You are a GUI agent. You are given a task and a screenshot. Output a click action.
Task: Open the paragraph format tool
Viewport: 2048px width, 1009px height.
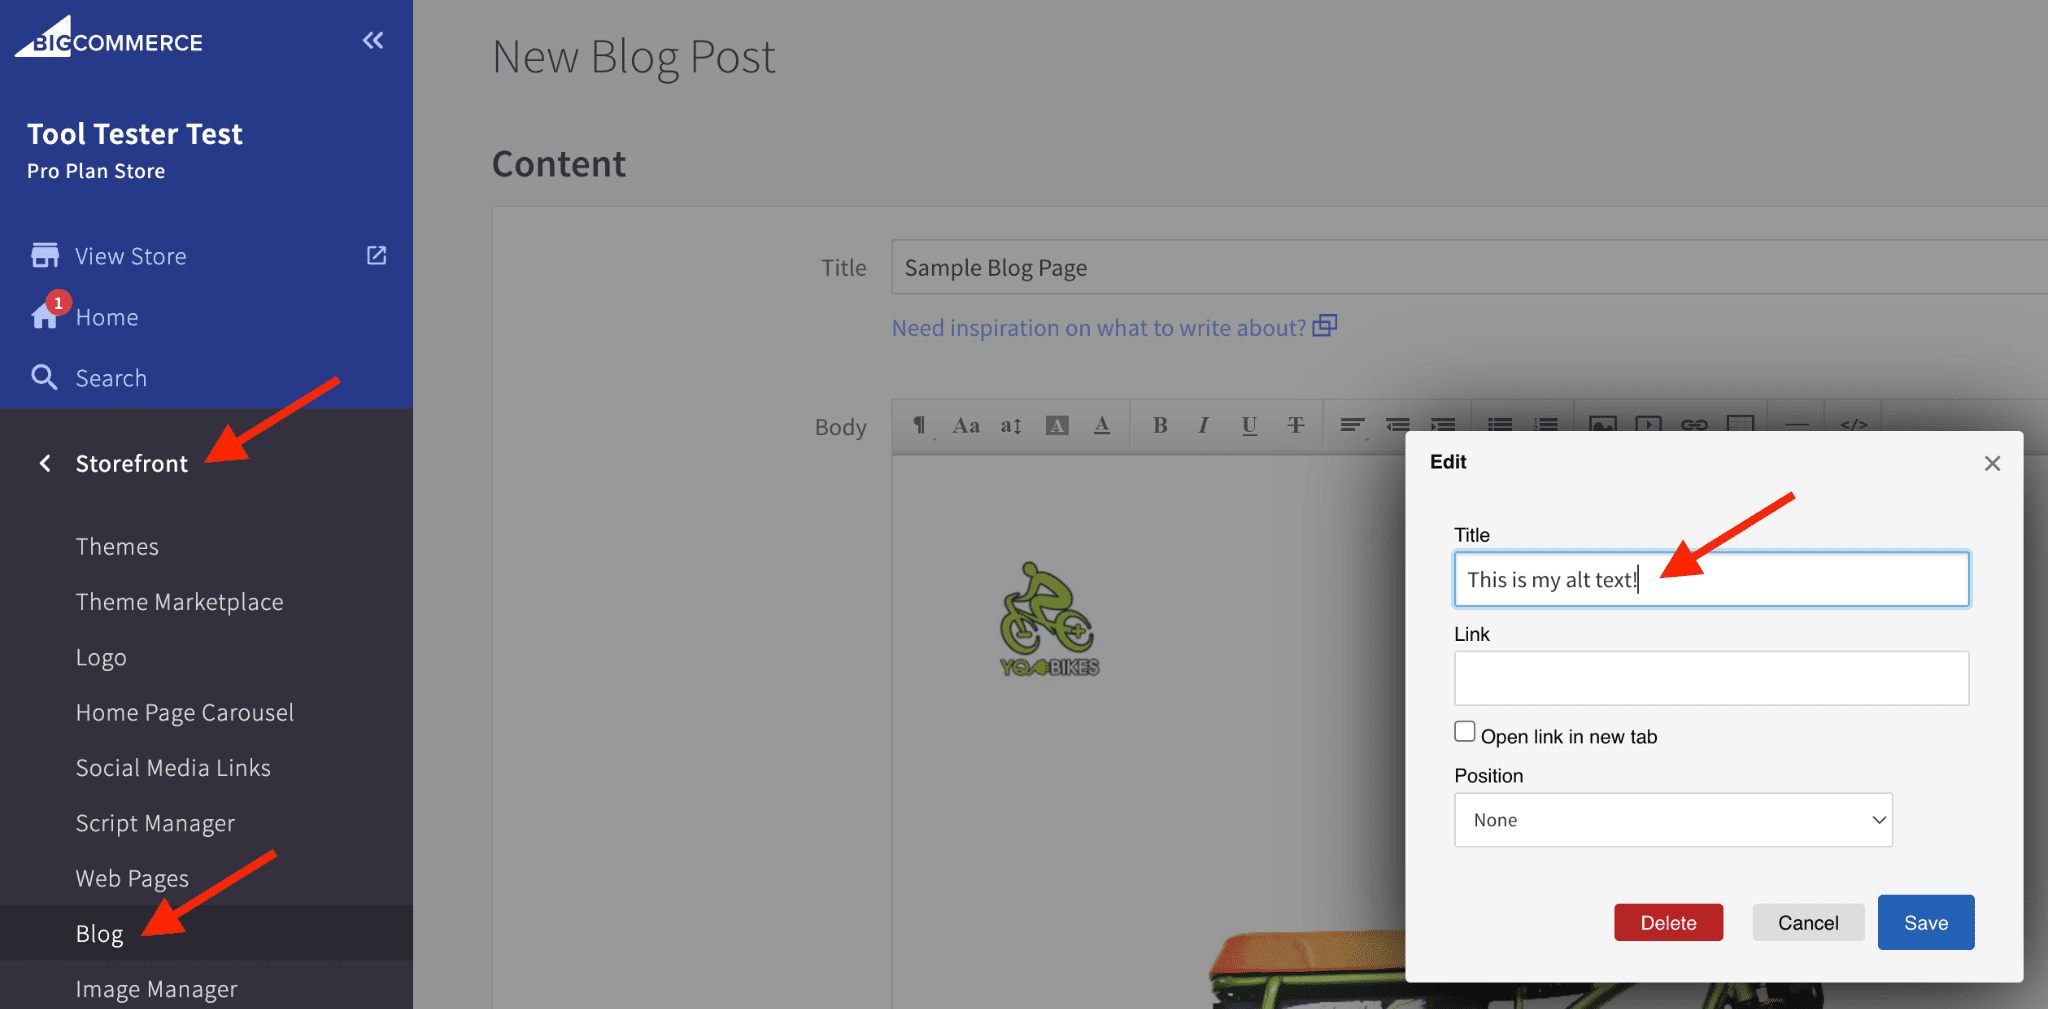(x=920, y=426)
